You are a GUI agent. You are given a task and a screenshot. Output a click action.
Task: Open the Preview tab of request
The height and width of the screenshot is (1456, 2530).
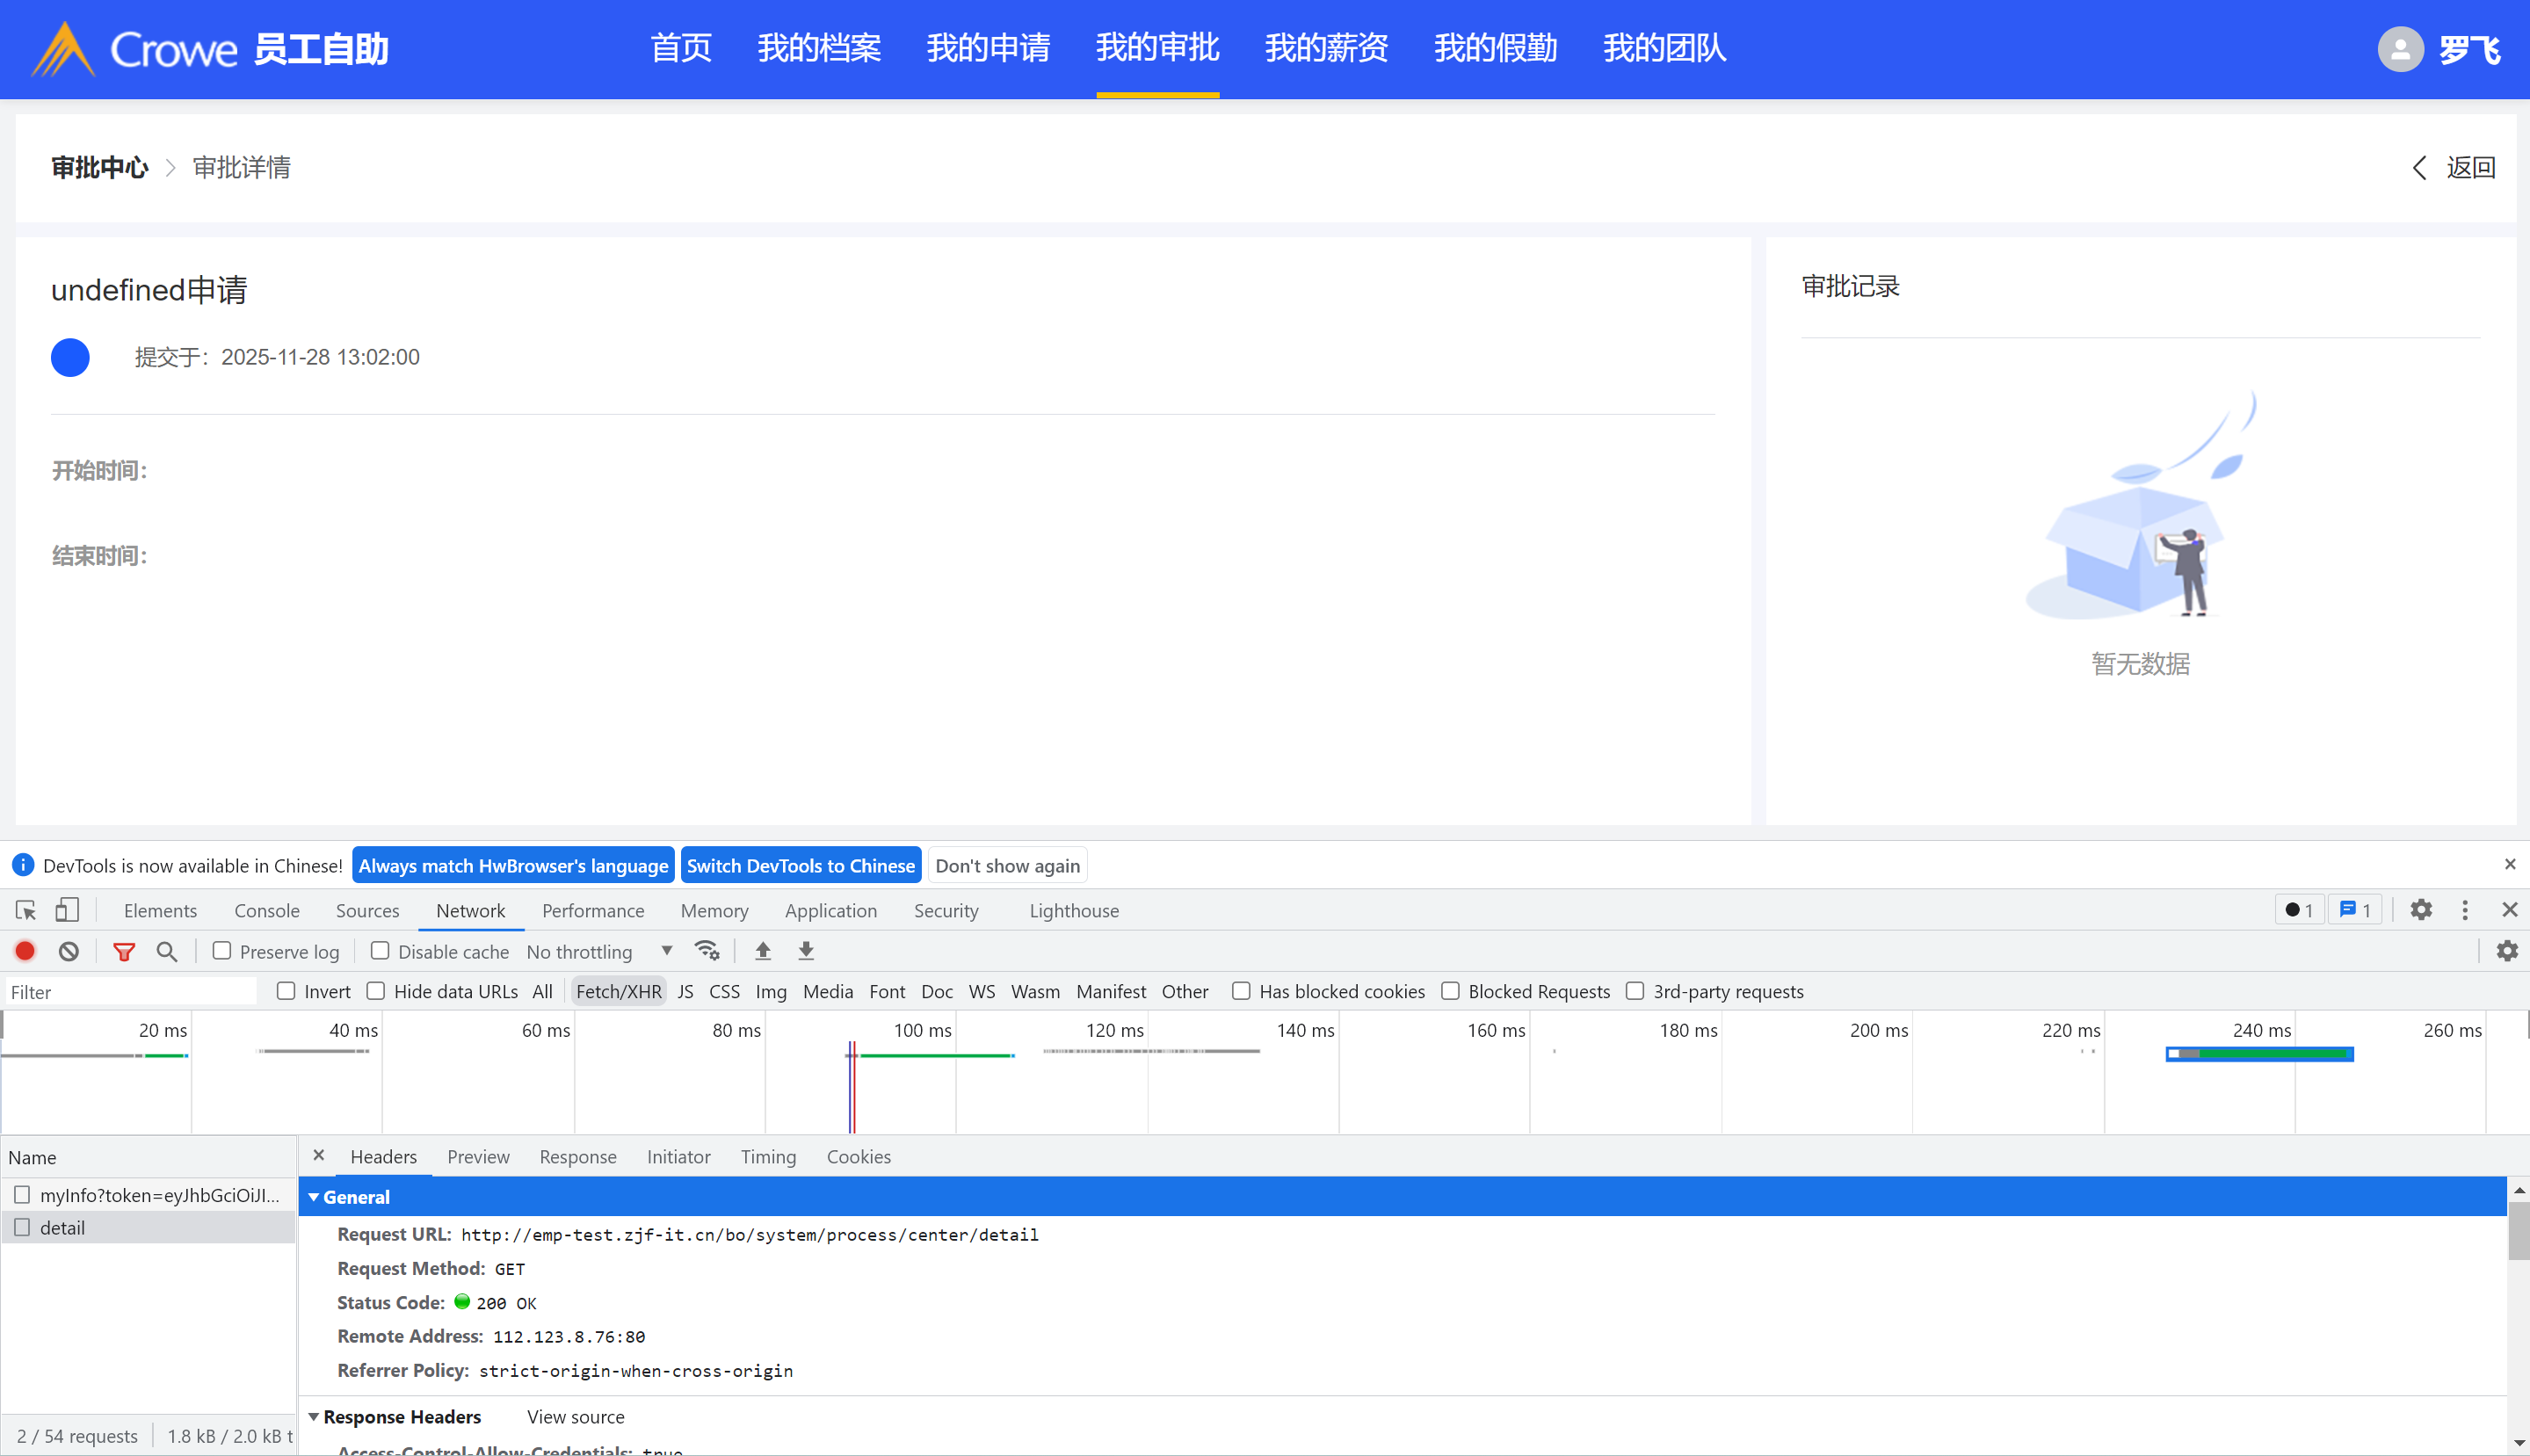click(x=478, y=1157)
